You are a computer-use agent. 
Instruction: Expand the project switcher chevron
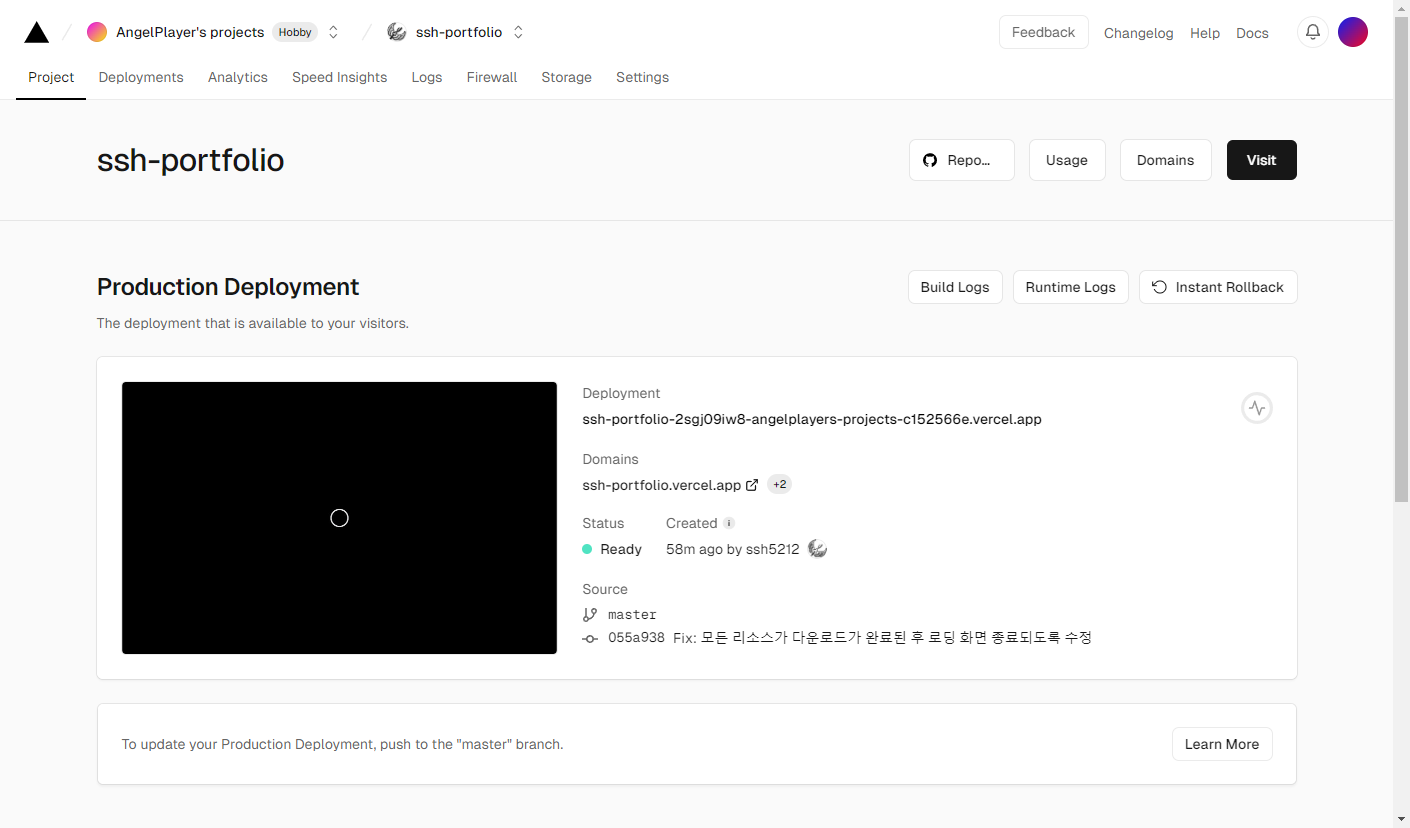click(518, 32)
